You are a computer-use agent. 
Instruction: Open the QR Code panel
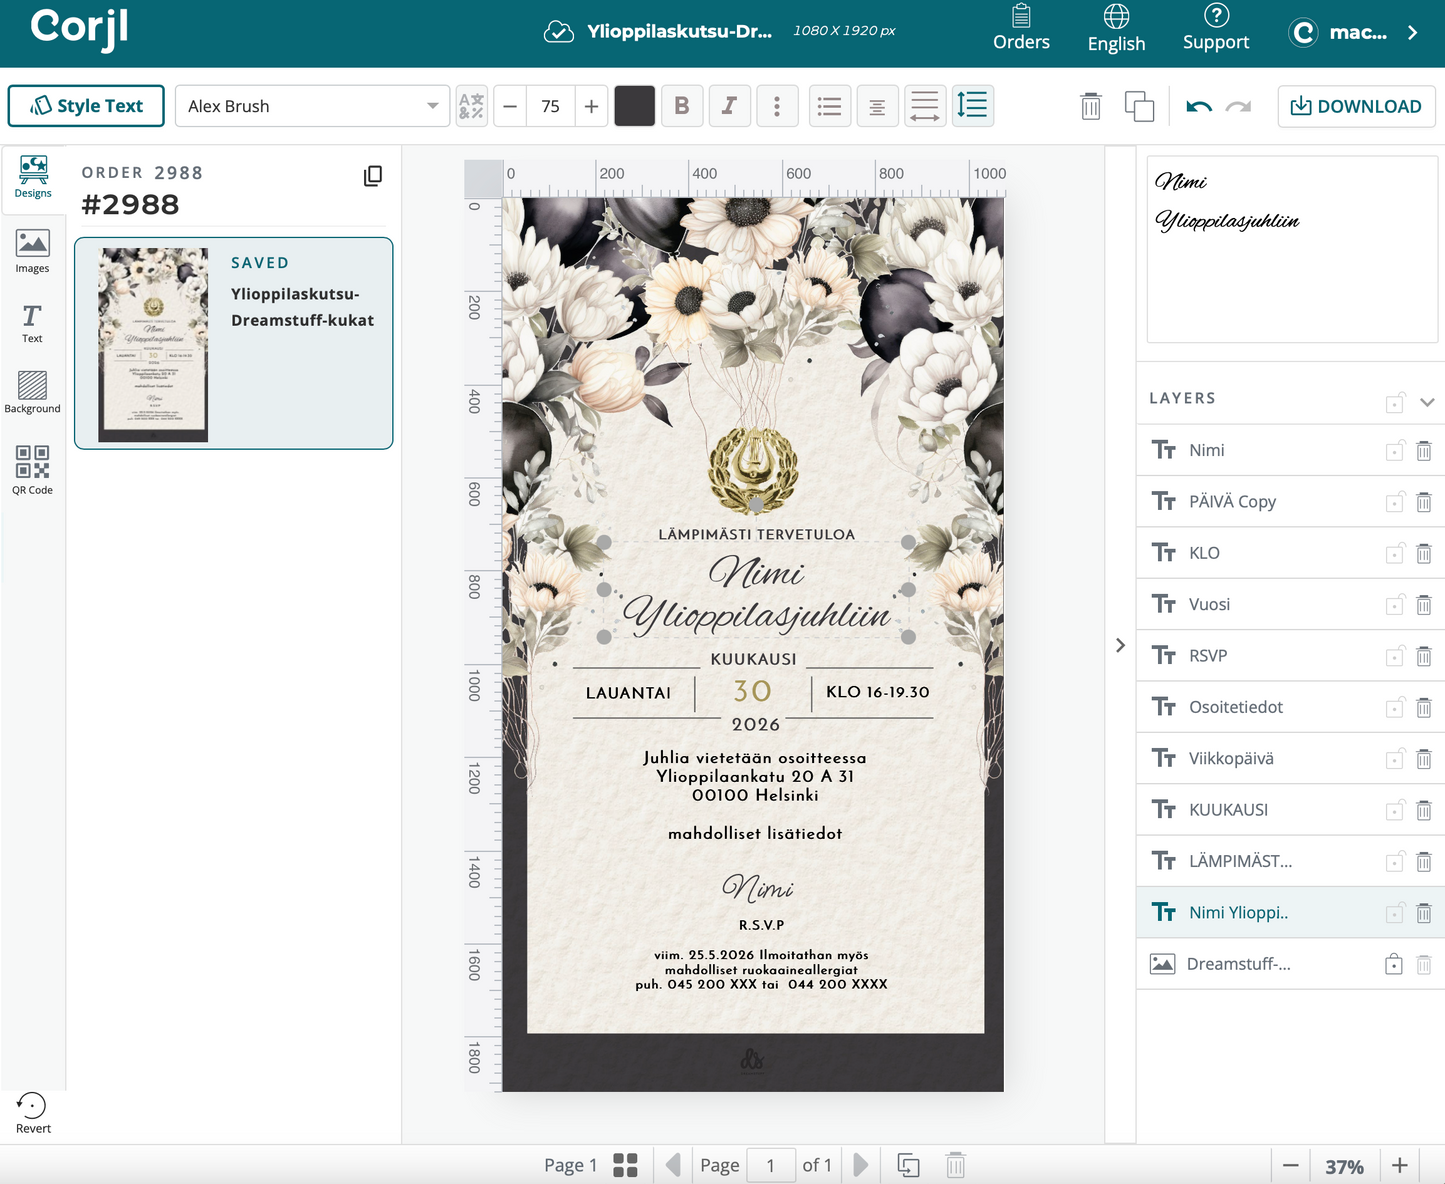32,468
